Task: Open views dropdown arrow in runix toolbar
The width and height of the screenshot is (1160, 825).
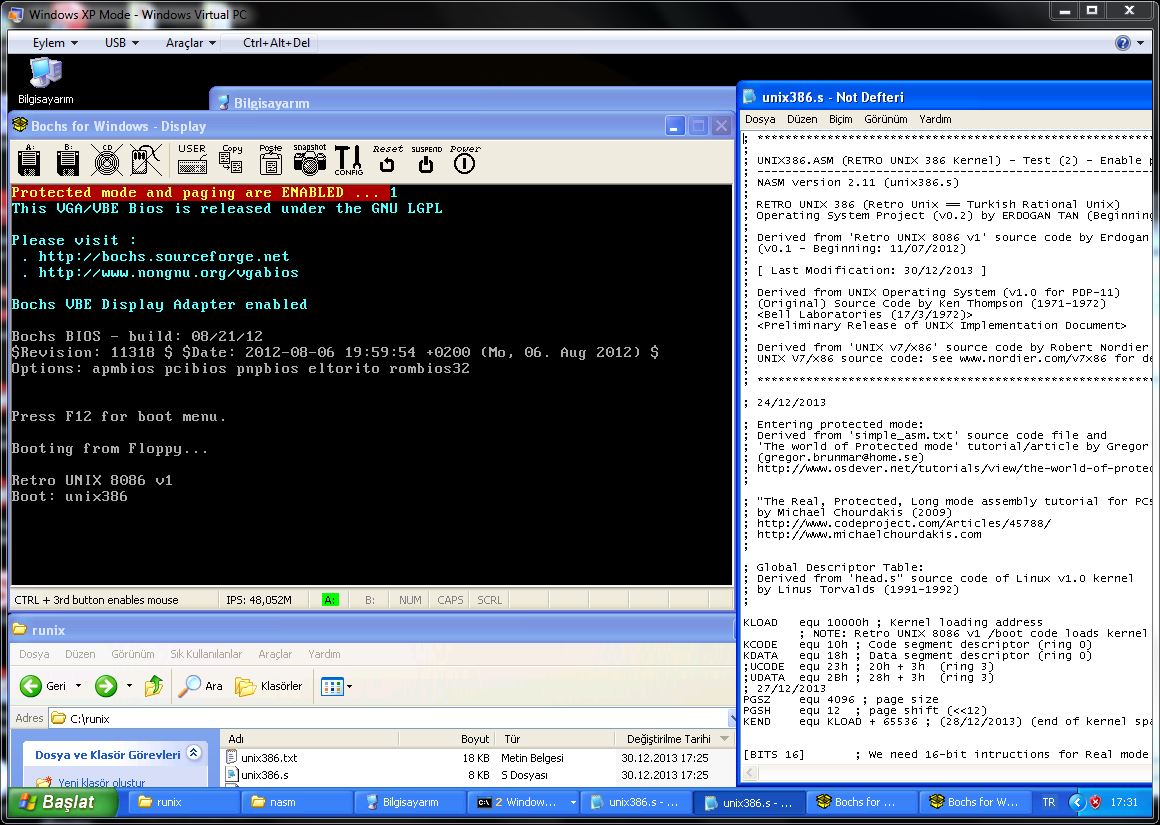Action: point(349,687)
